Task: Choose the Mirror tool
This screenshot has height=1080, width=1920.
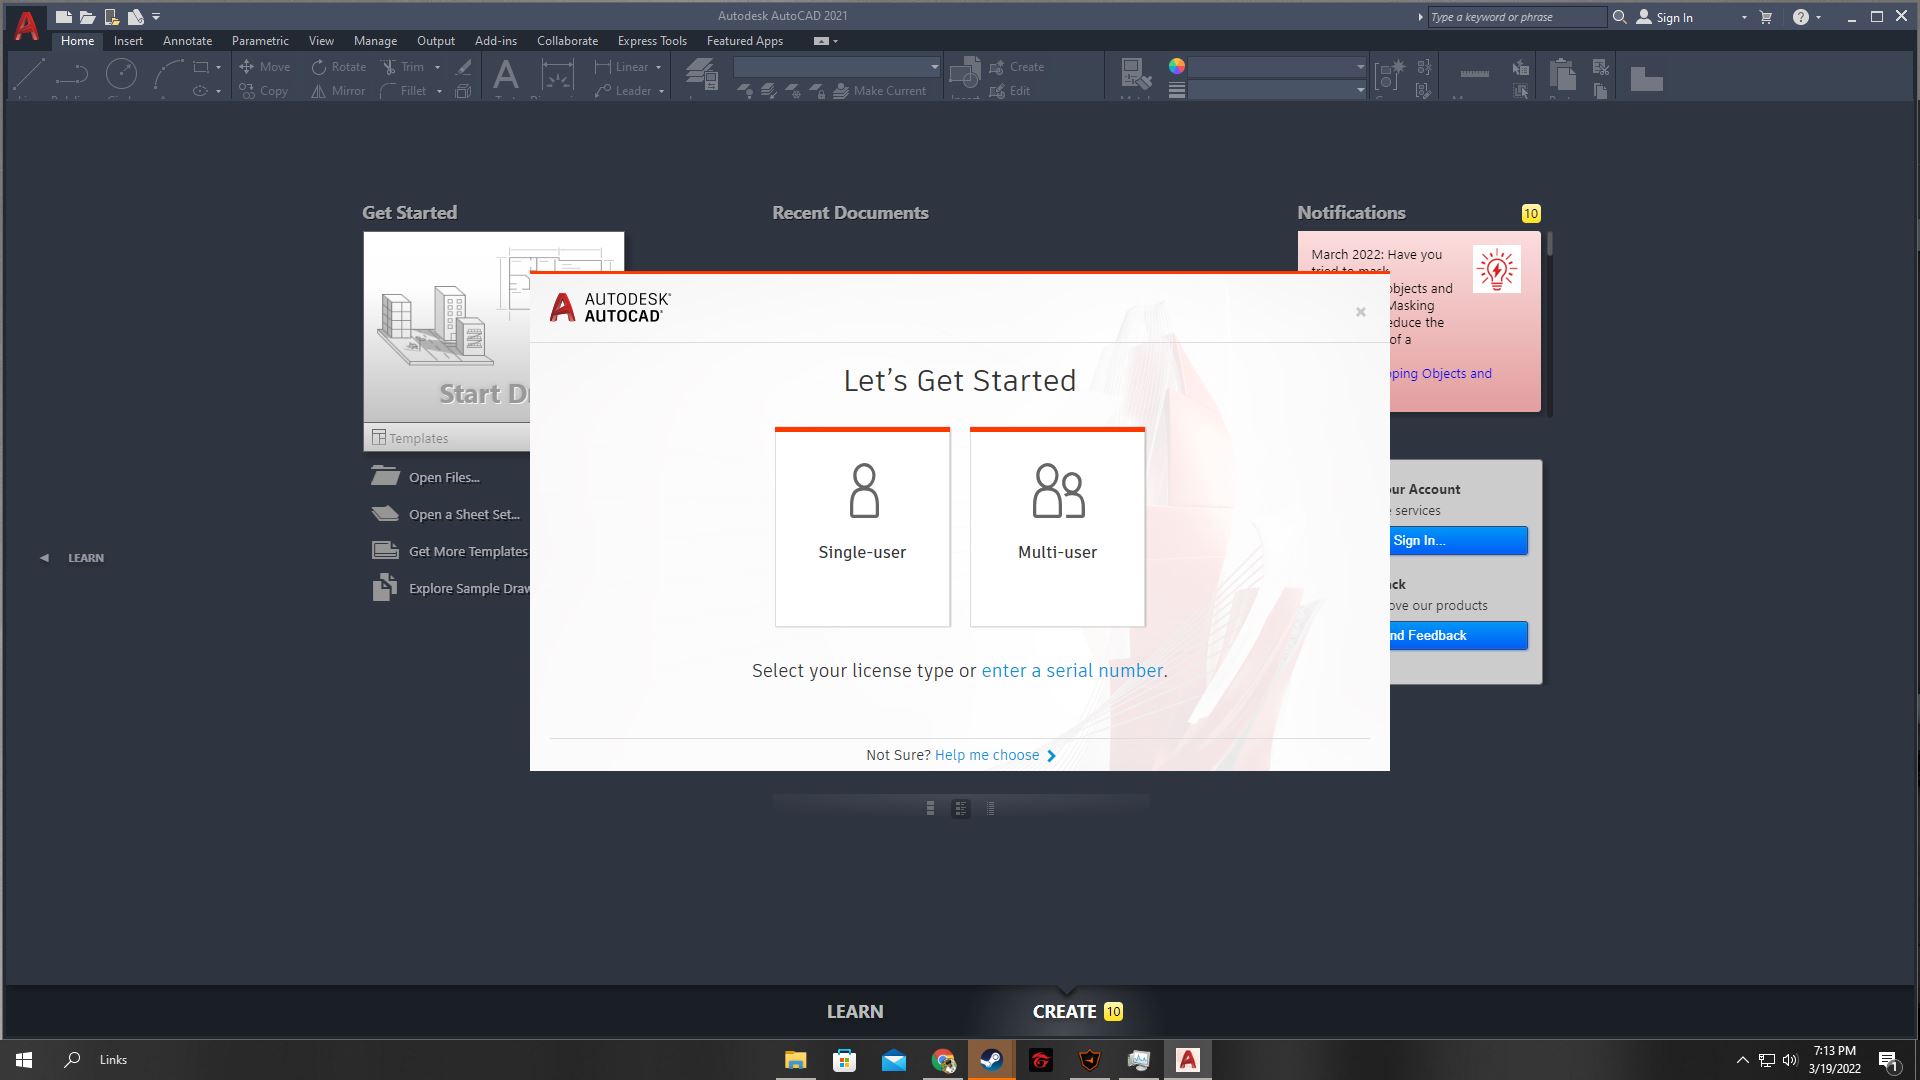Action: coord(338,90)
